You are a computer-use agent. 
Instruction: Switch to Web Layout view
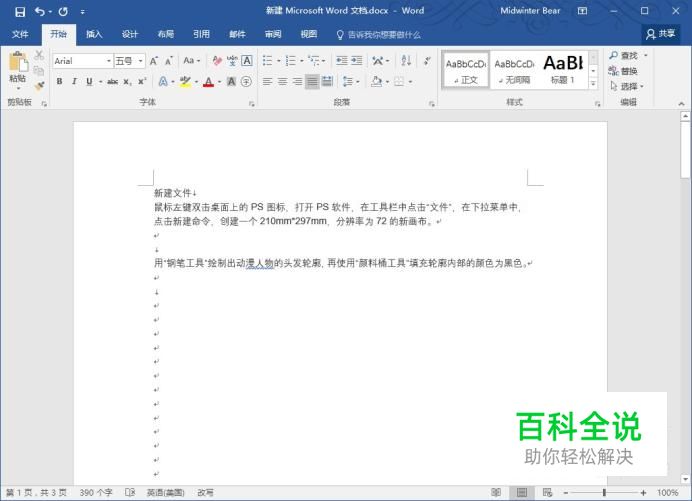547,492
